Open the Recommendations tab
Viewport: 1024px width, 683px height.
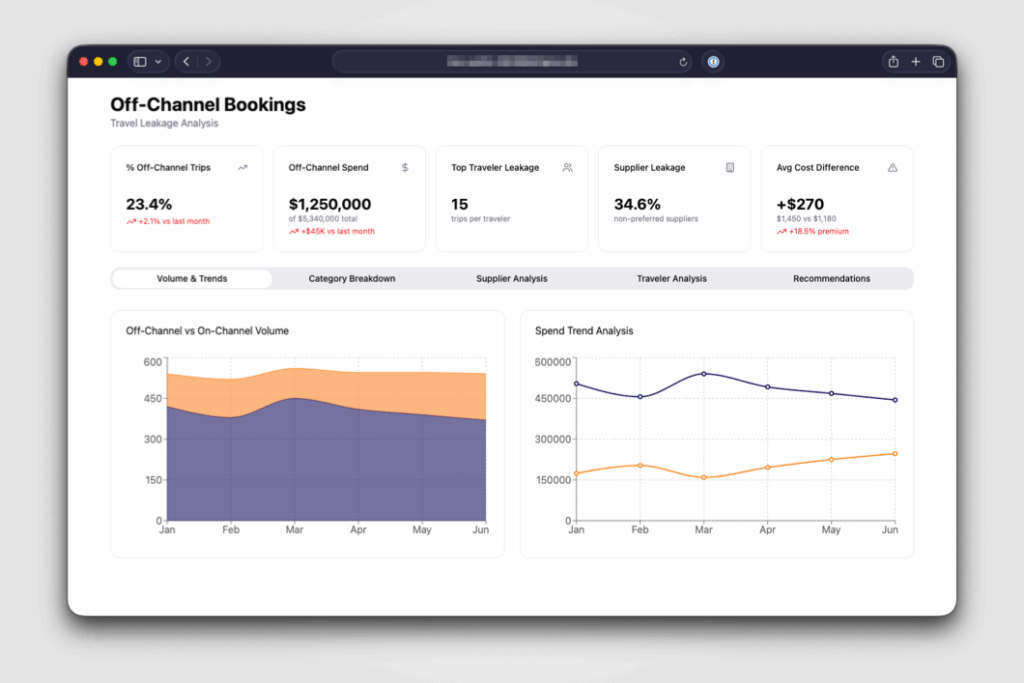831,279
